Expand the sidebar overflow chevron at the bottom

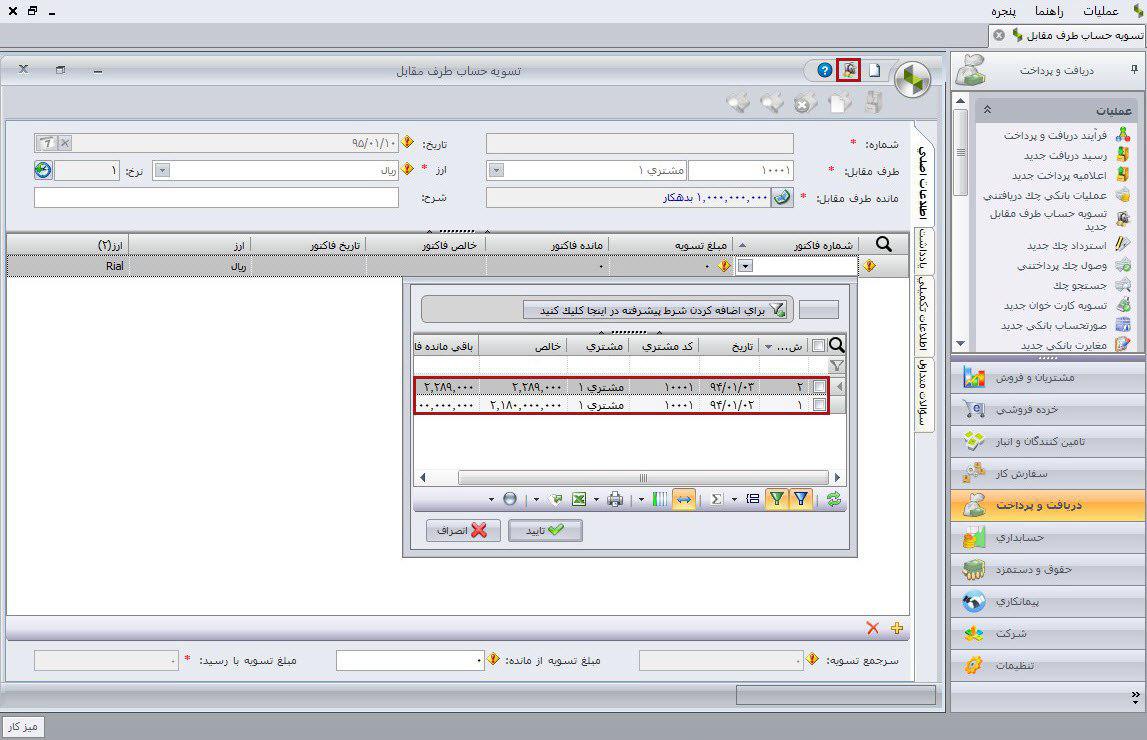[1135, 698]
